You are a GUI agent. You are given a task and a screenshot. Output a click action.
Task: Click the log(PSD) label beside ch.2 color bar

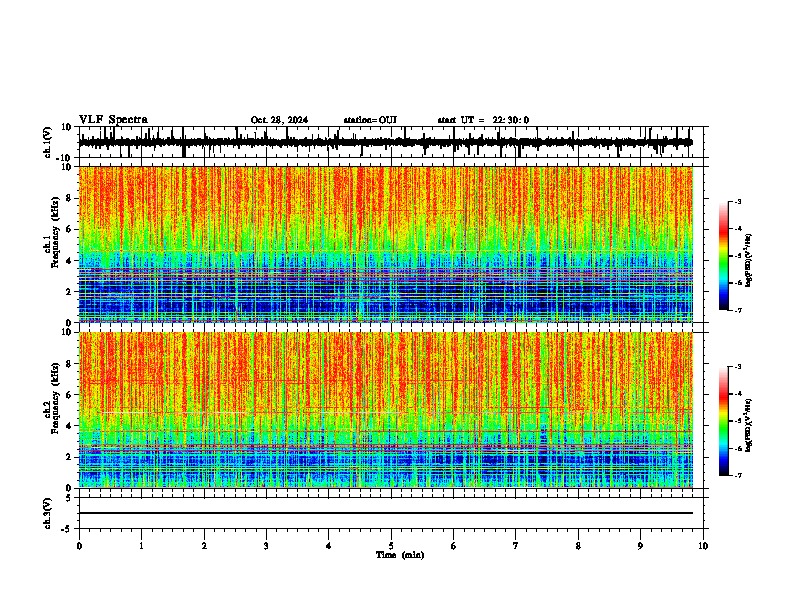coord(748,425)
